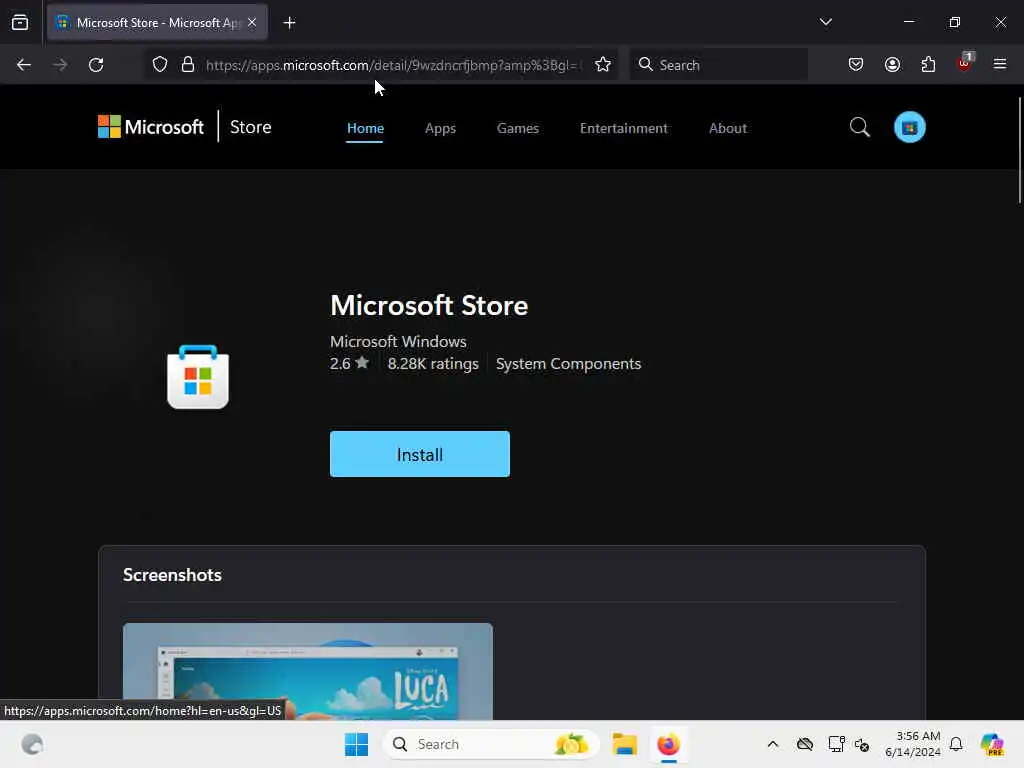Click the blue profile avatar icon
This screenshot has width=1024, height=768.
click(x=910, y=127)
